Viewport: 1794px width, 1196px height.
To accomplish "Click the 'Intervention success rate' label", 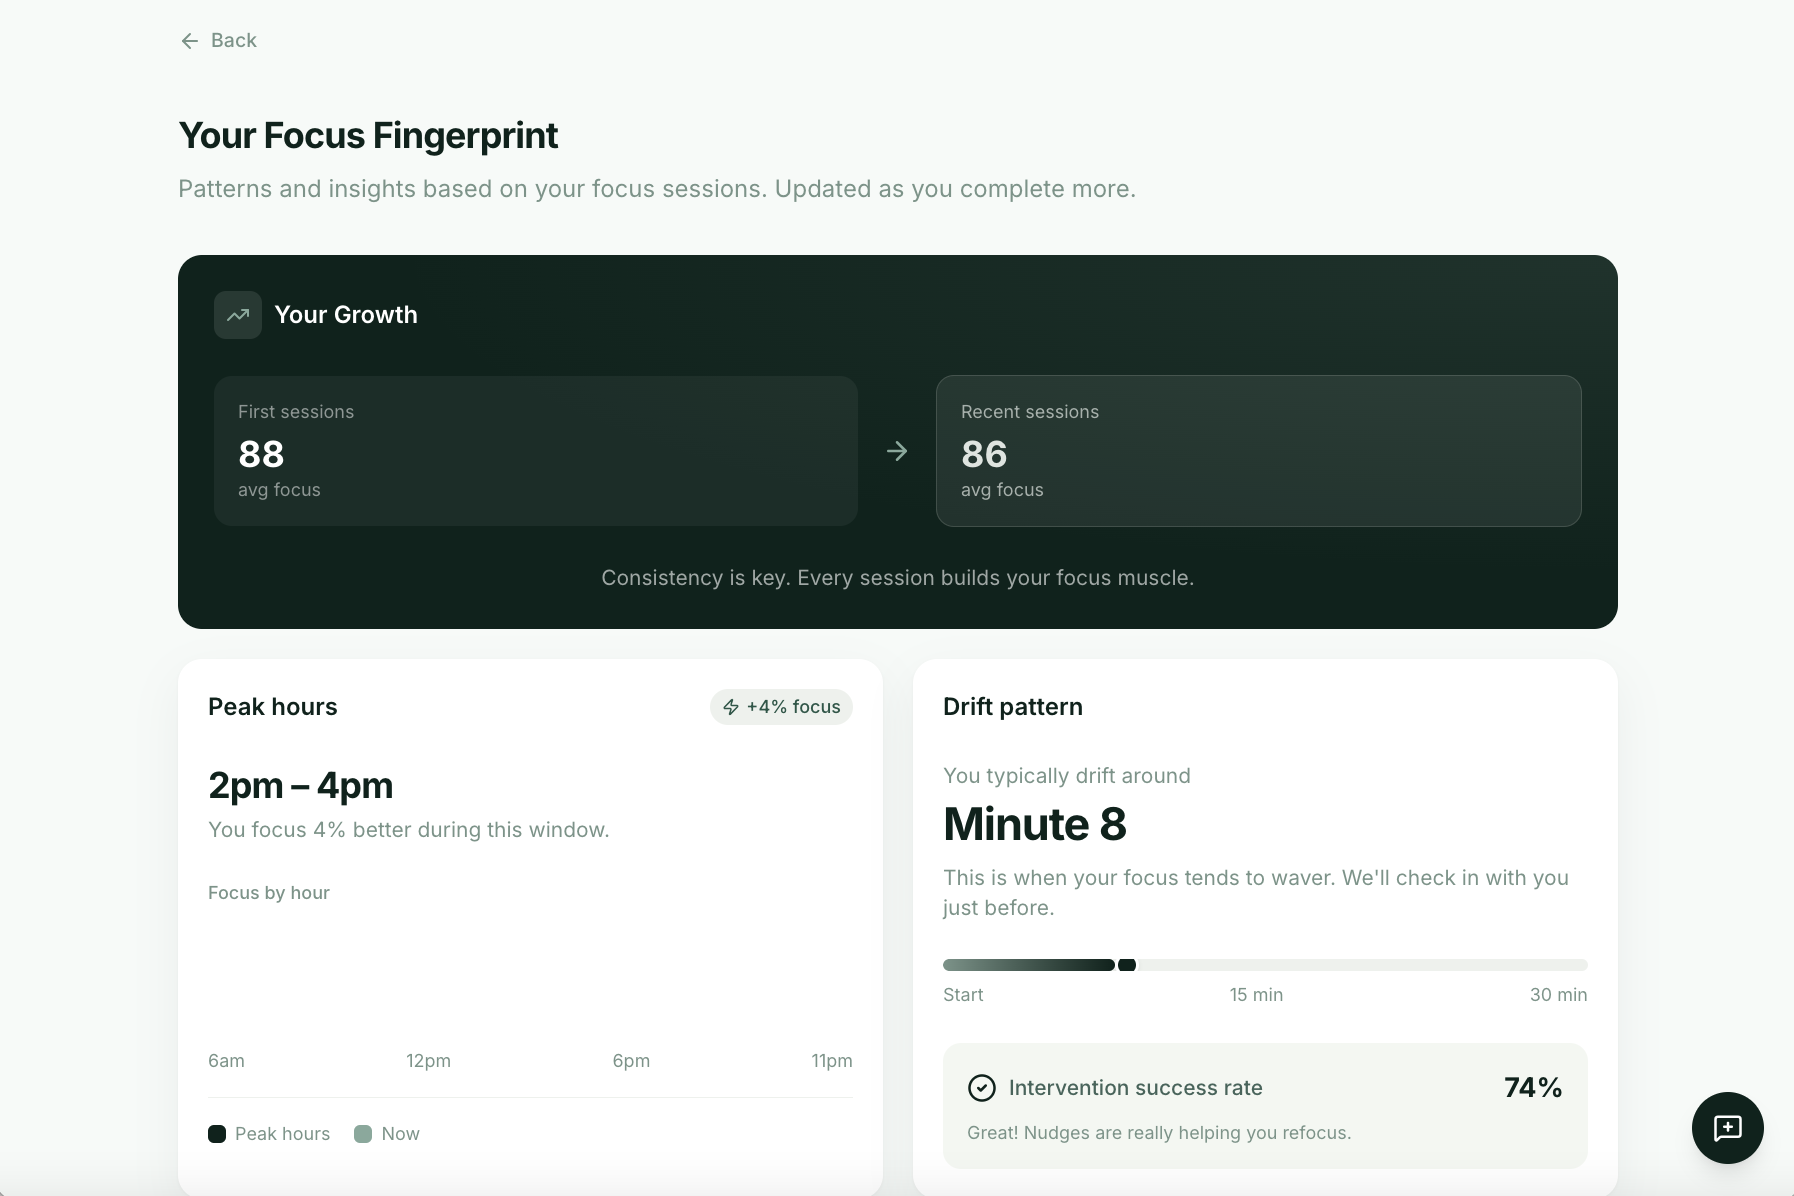I will pyautogui.click(x=1136, y=1088).
